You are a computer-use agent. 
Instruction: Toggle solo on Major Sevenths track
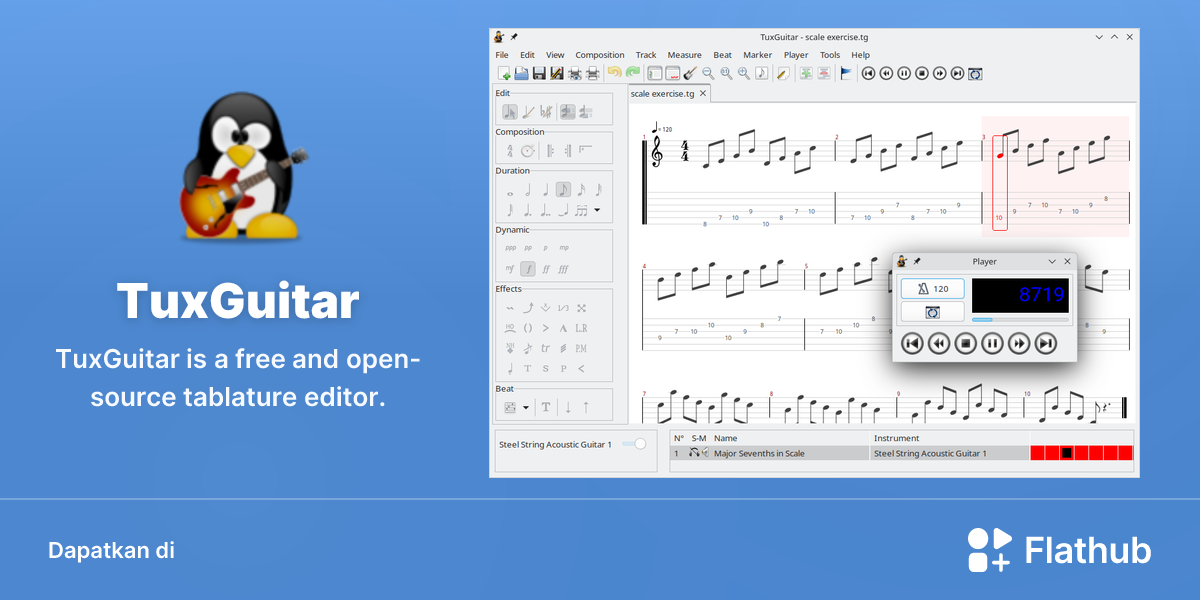point(694,453)
